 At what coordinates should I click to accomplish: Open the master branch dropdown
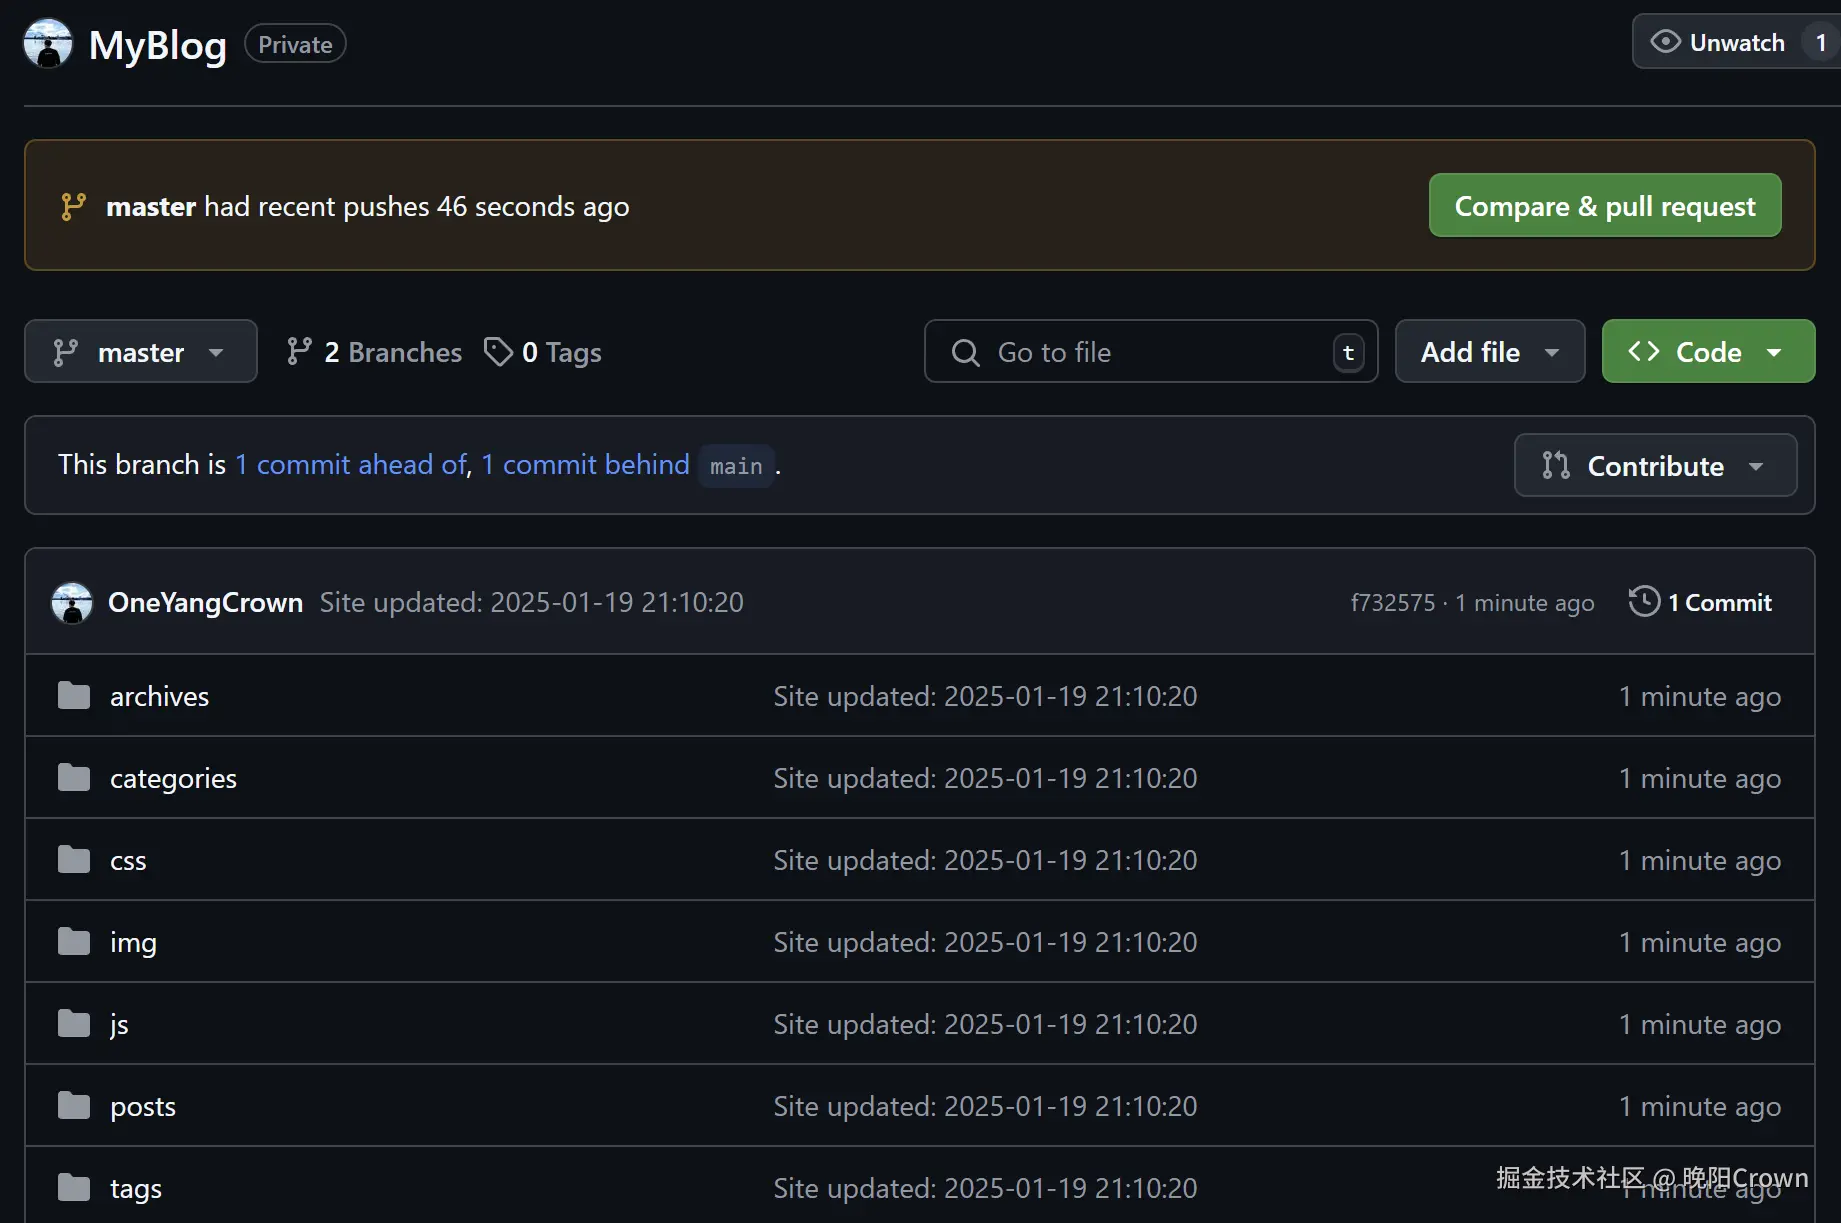click(x=140, y=352)
